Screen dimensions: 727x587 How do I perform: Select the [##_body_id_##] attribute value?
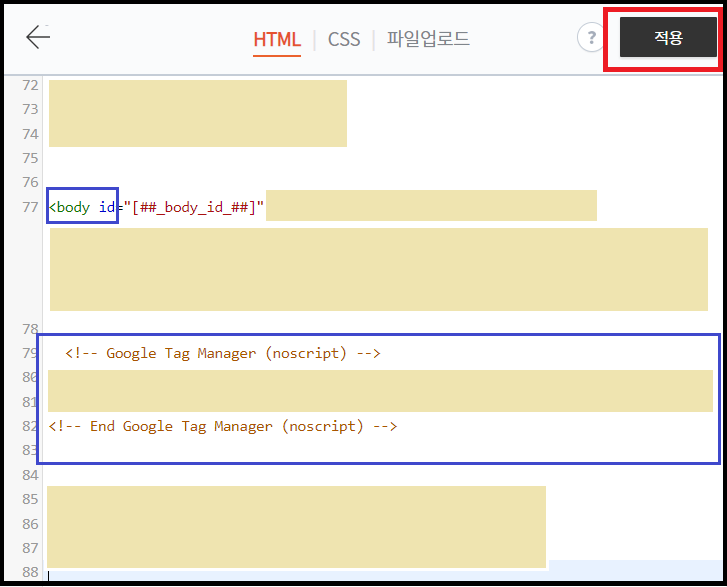click(x=194, y=207)
